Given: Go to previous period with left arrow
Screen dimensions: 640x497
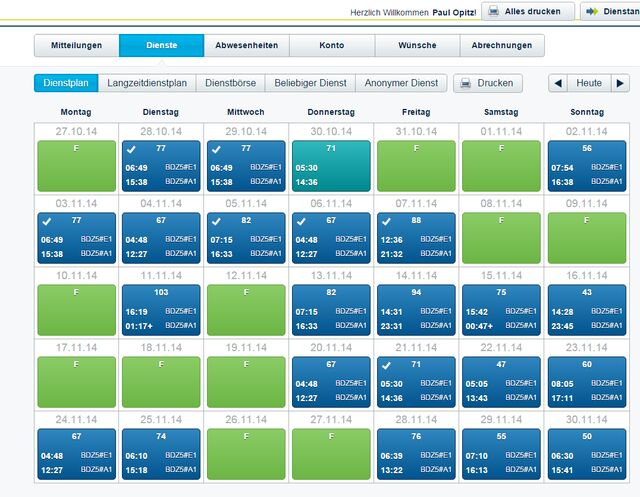Looking at the screenshot, I should tap(558, 83).
